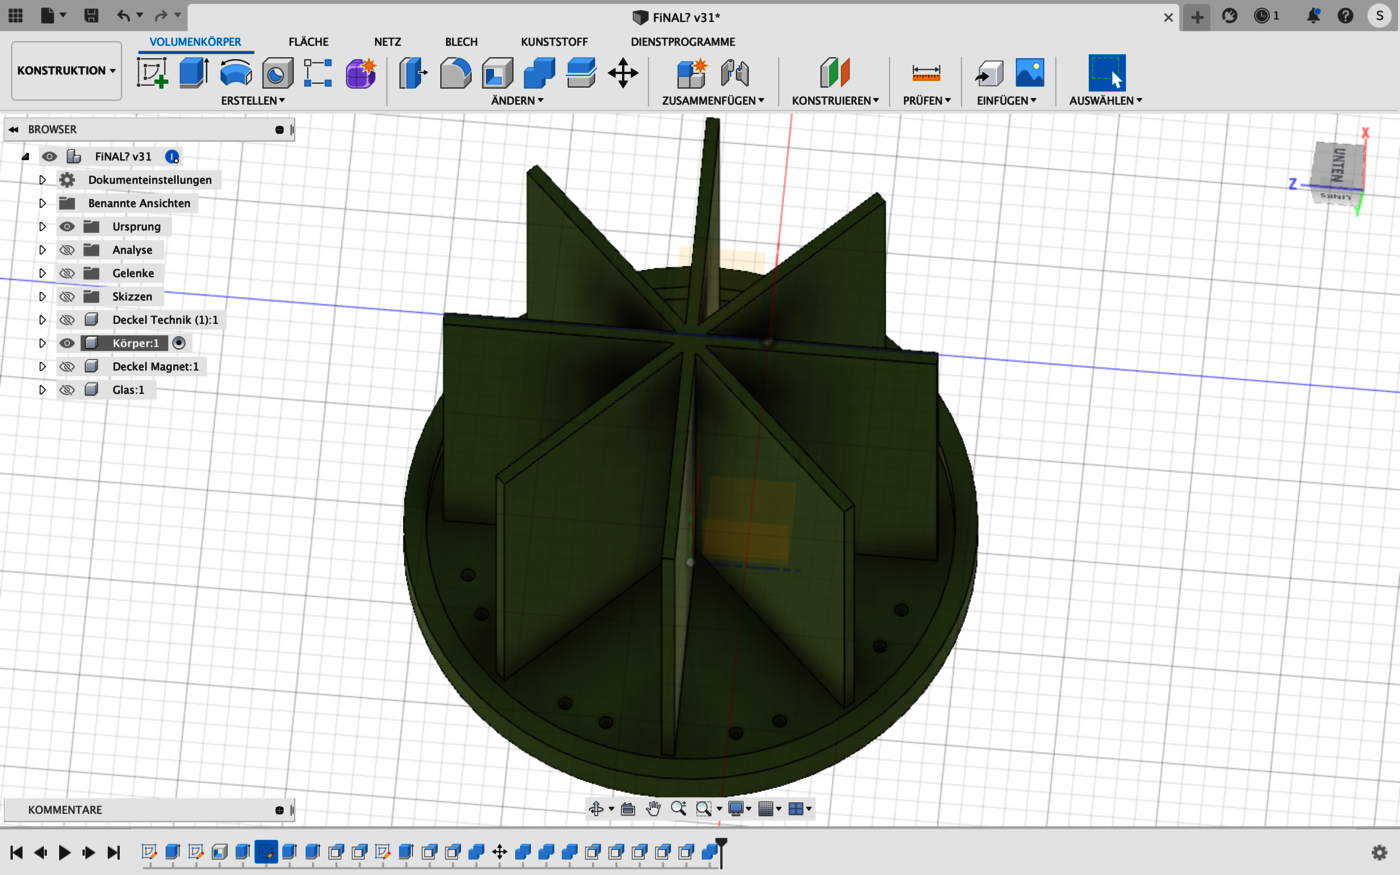Start the Press Pull tool

point(413,73)
